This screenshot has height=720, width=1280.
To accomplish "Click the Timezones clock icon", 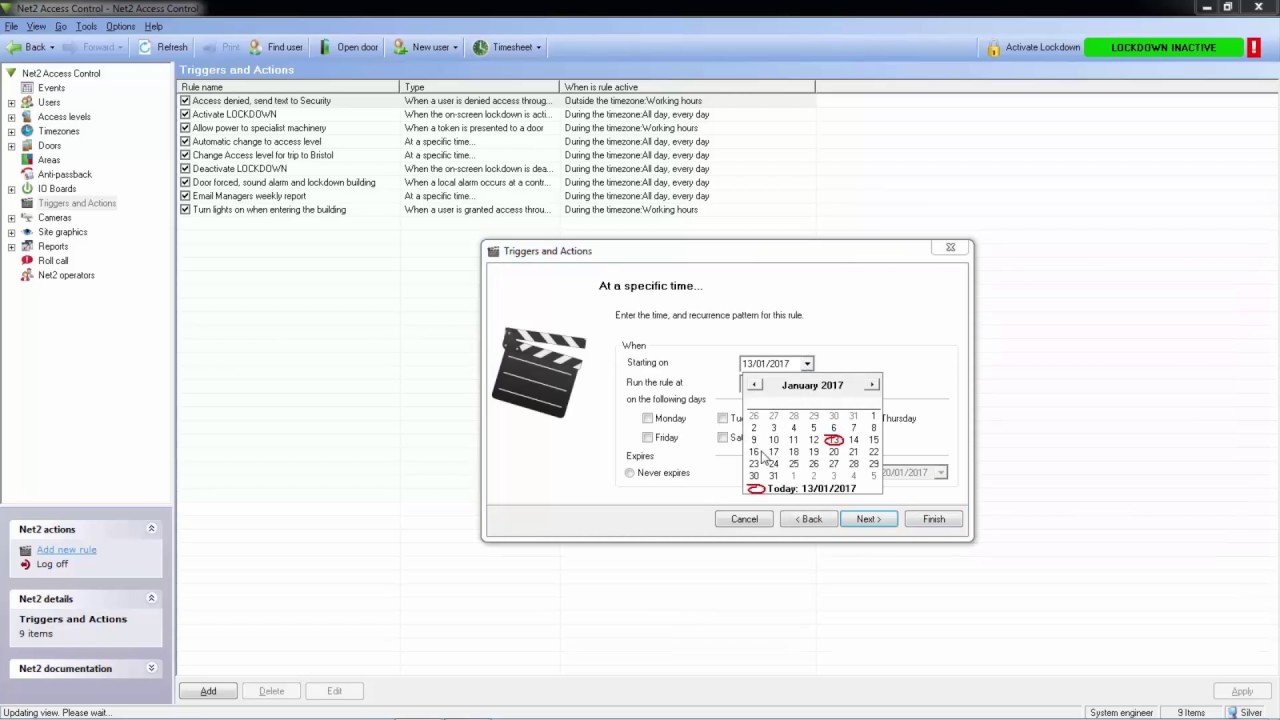I will [27, 131].
